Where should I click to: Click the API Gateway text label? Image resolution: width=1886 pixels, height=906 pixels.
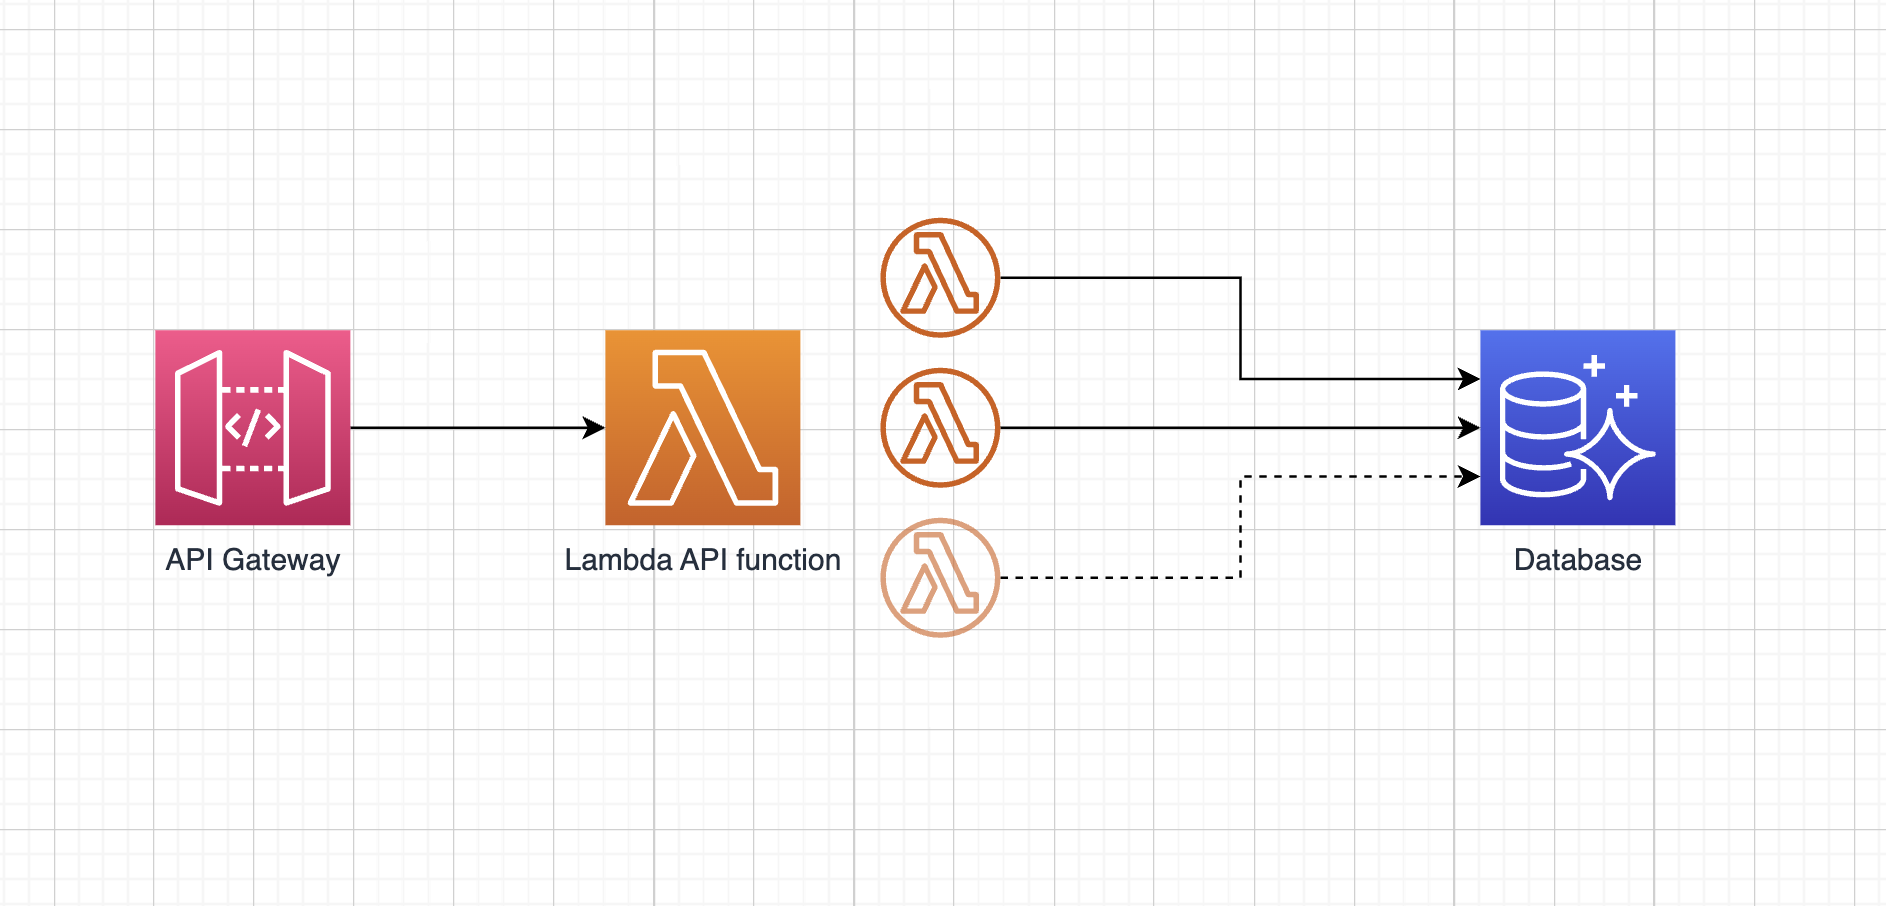(x=252, y=560)
